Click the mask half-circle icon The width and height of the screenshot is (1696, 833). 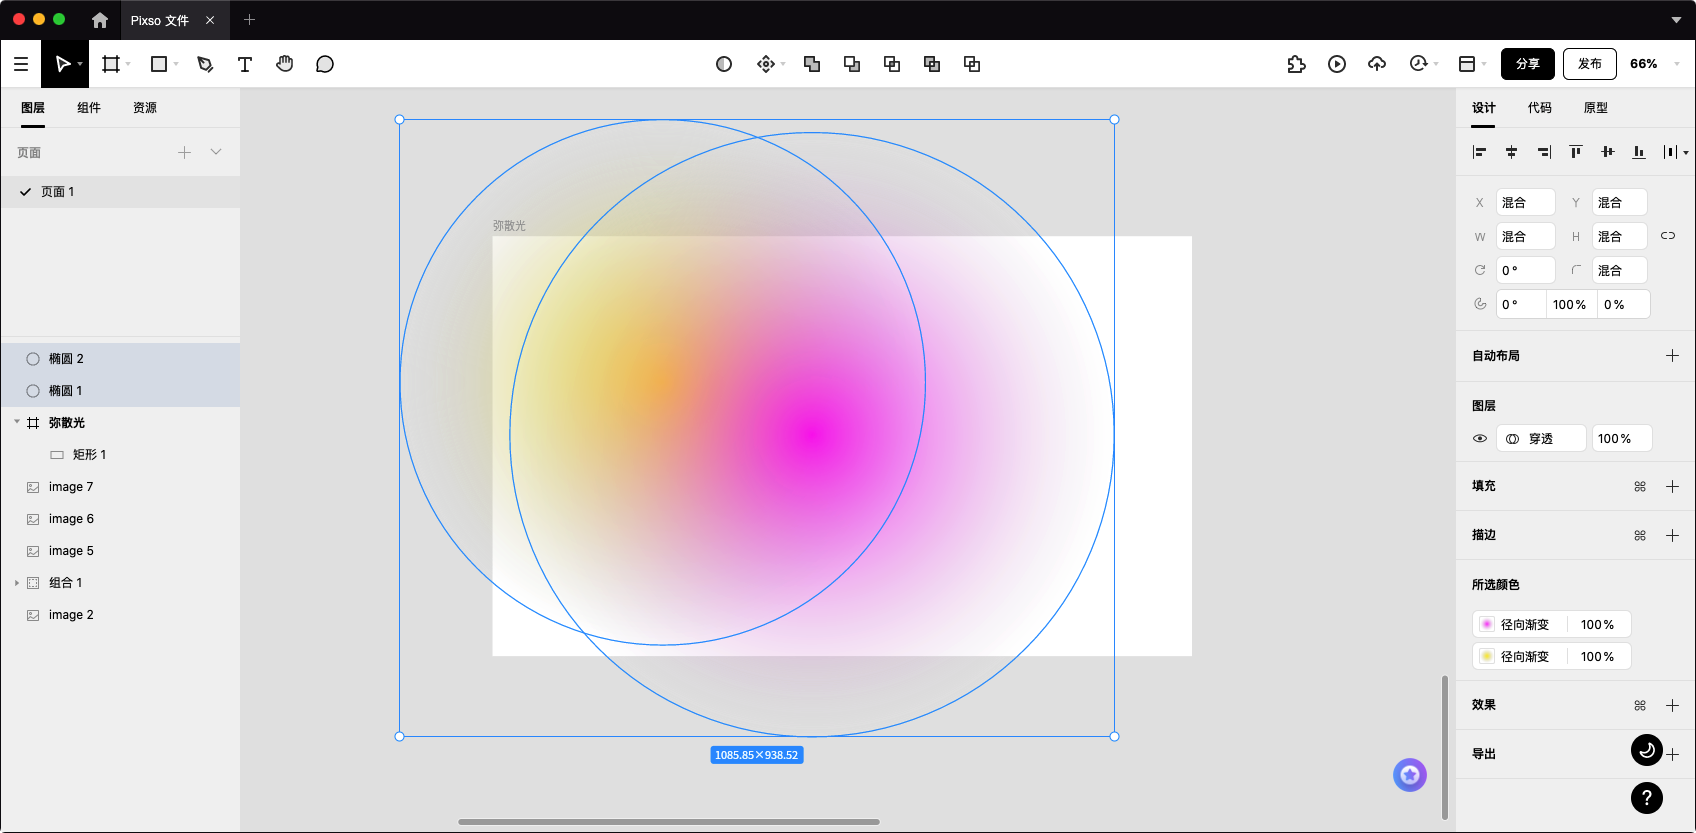point(724,64)
